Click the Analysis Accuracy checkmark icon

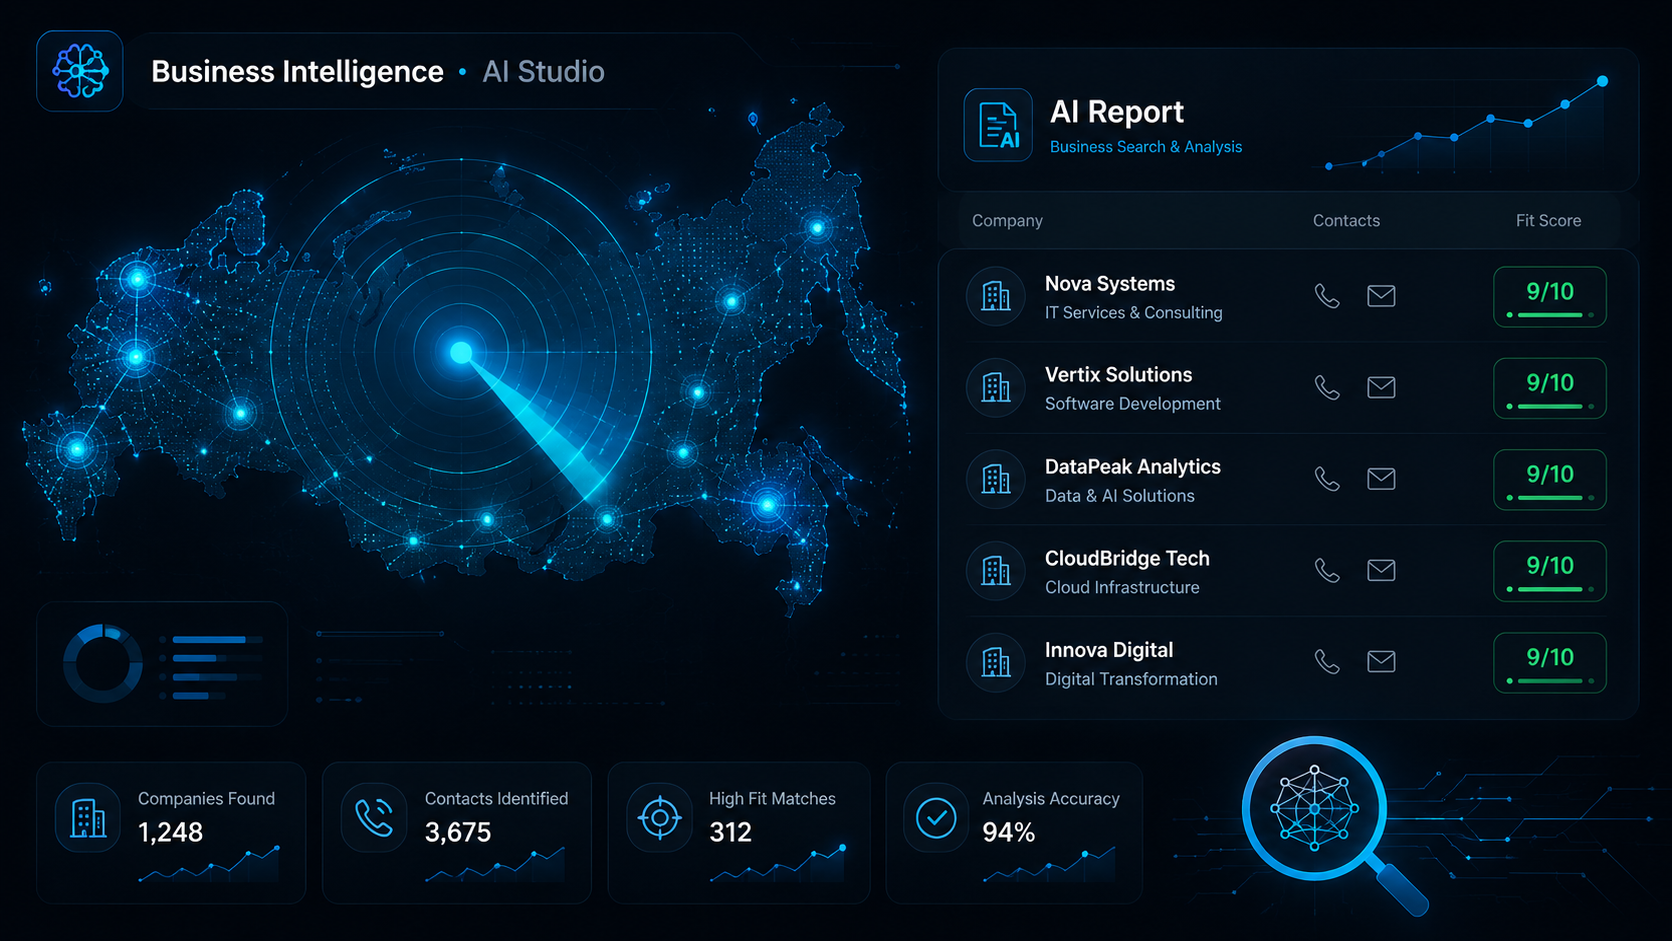pyautogui.click(x=937, y=818)
